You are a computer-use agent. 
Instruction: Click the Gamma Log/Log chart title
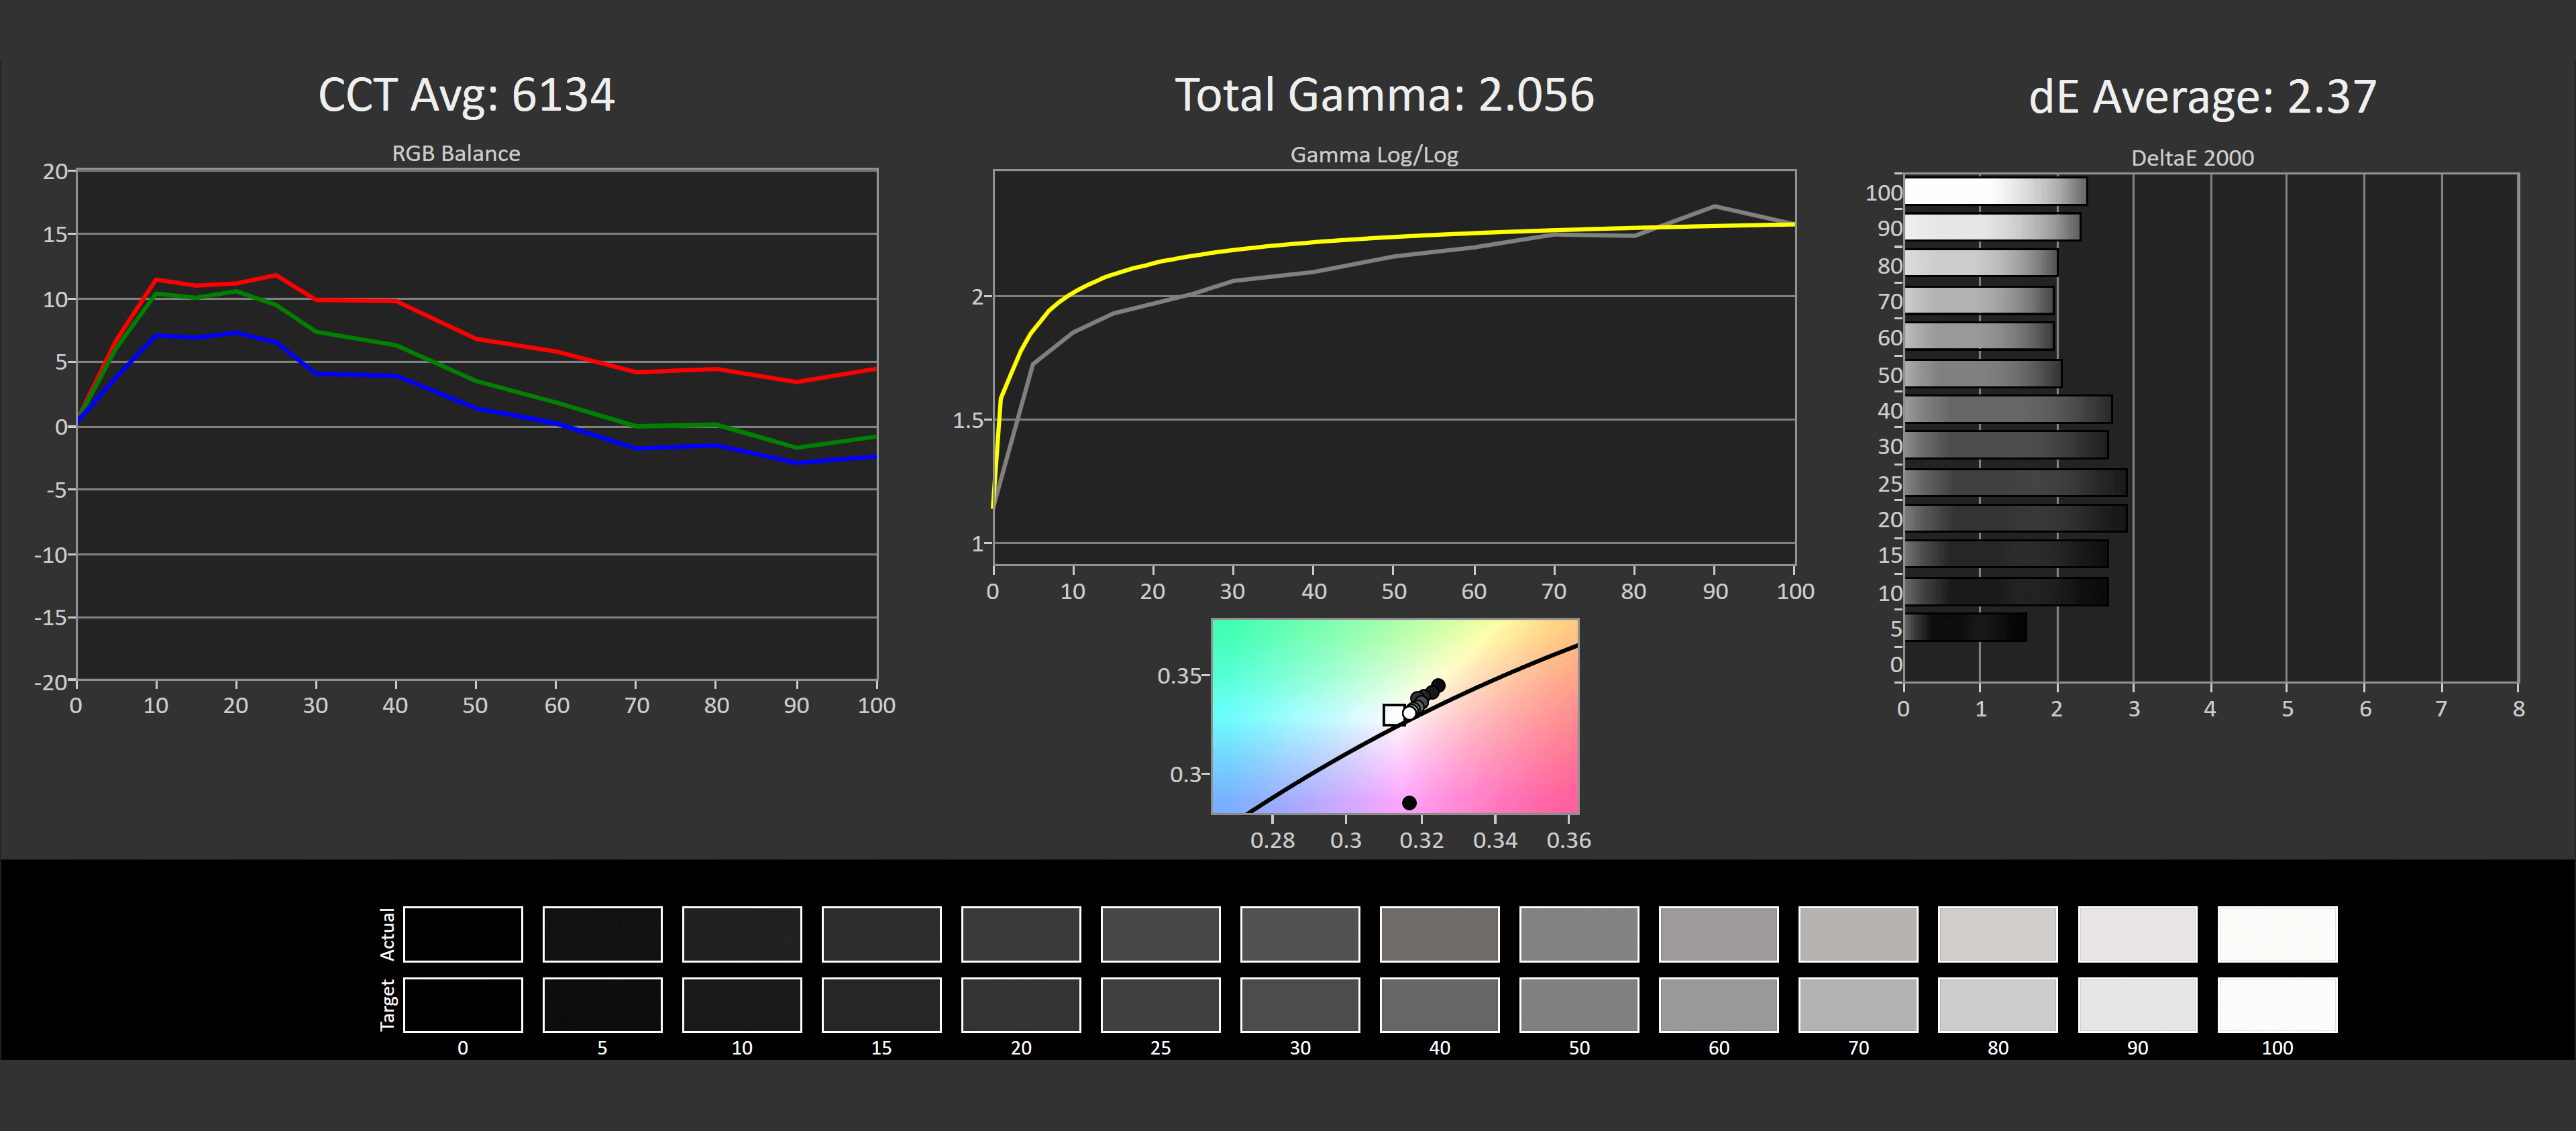pos(1374,155)
